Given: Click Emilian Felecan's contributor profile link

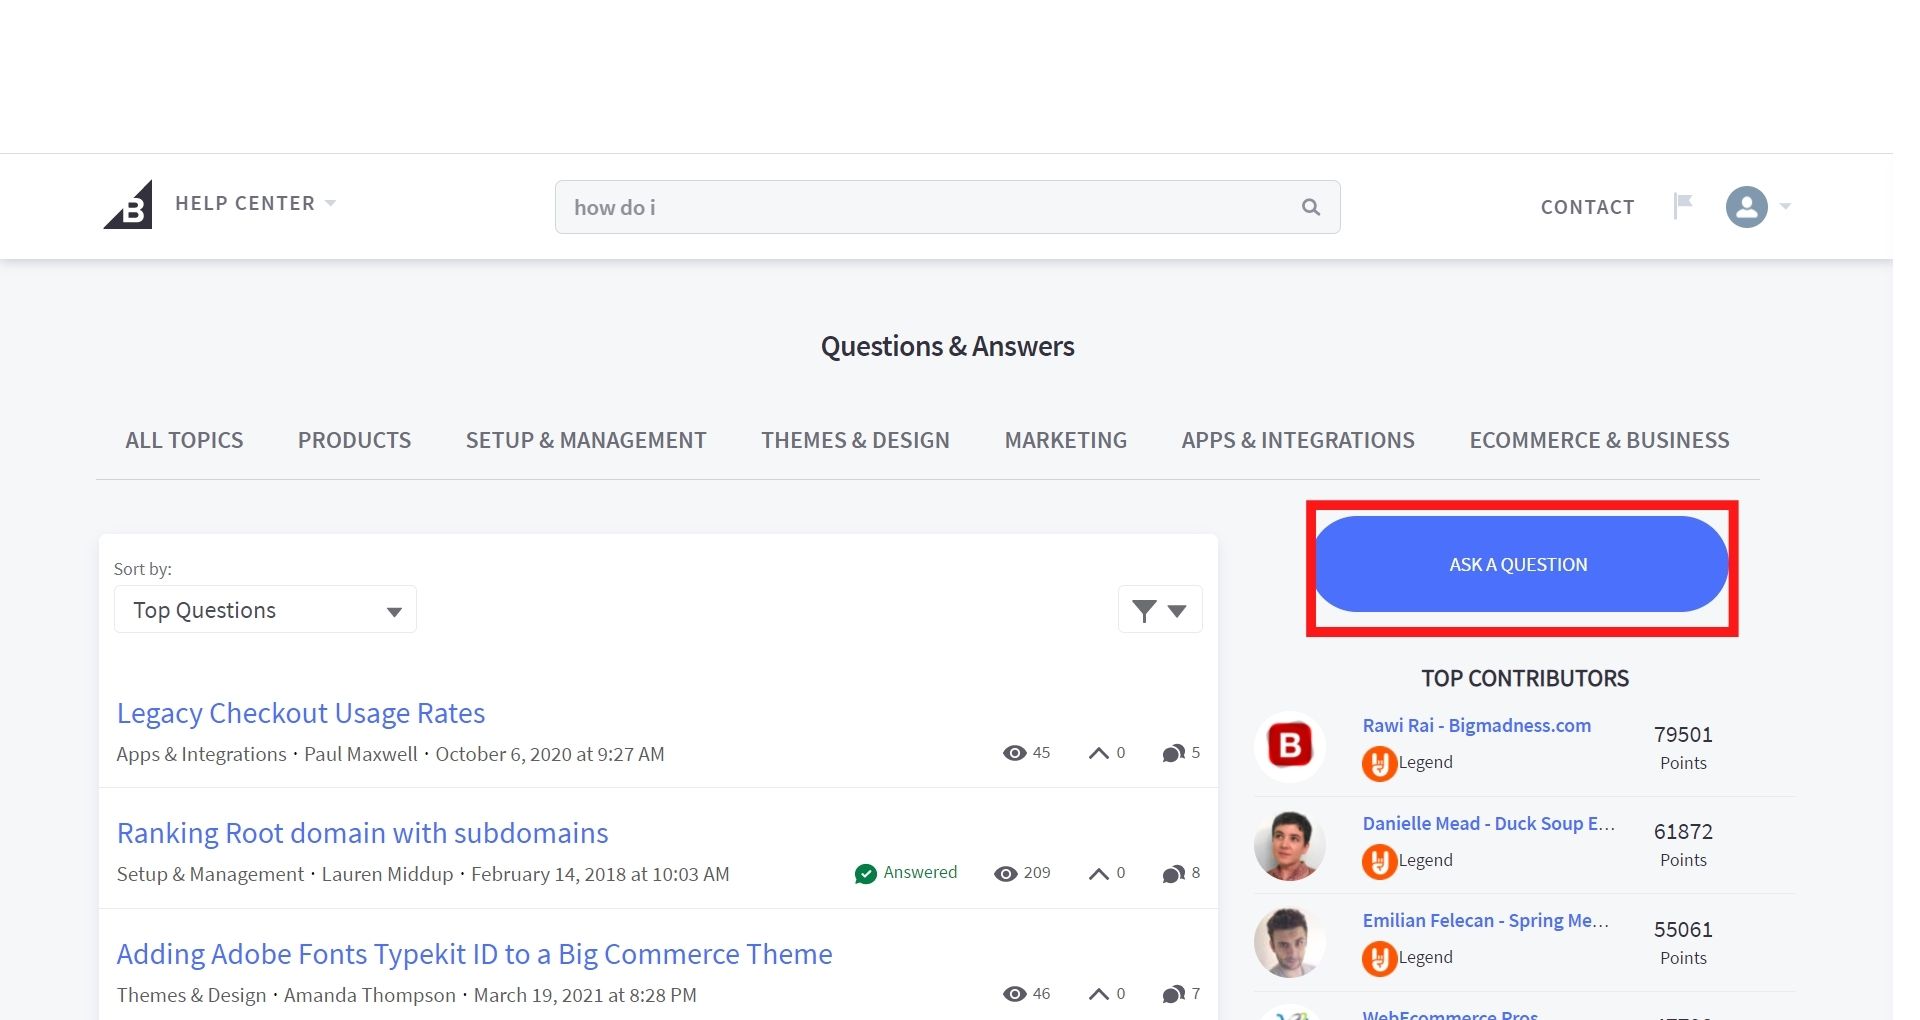Looking at the screenshot, I should (1486, 920).
